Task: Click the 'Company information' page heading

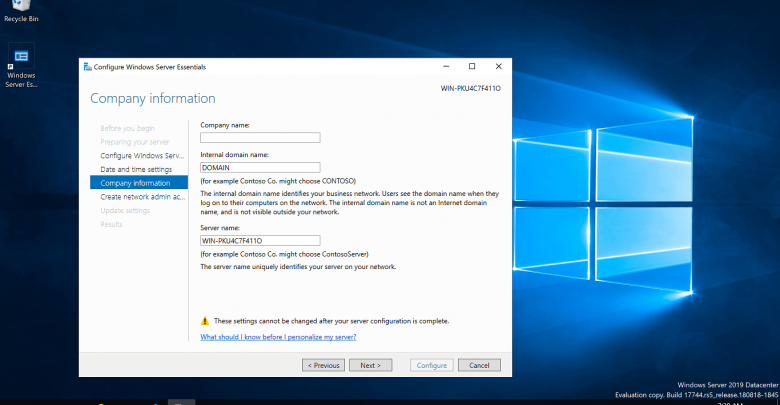Action: [x=153, y=99]
